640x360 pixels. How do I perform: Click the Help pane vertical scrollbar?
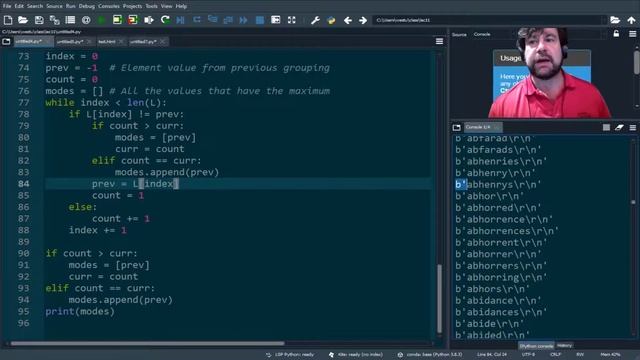[x=636, y=63]
